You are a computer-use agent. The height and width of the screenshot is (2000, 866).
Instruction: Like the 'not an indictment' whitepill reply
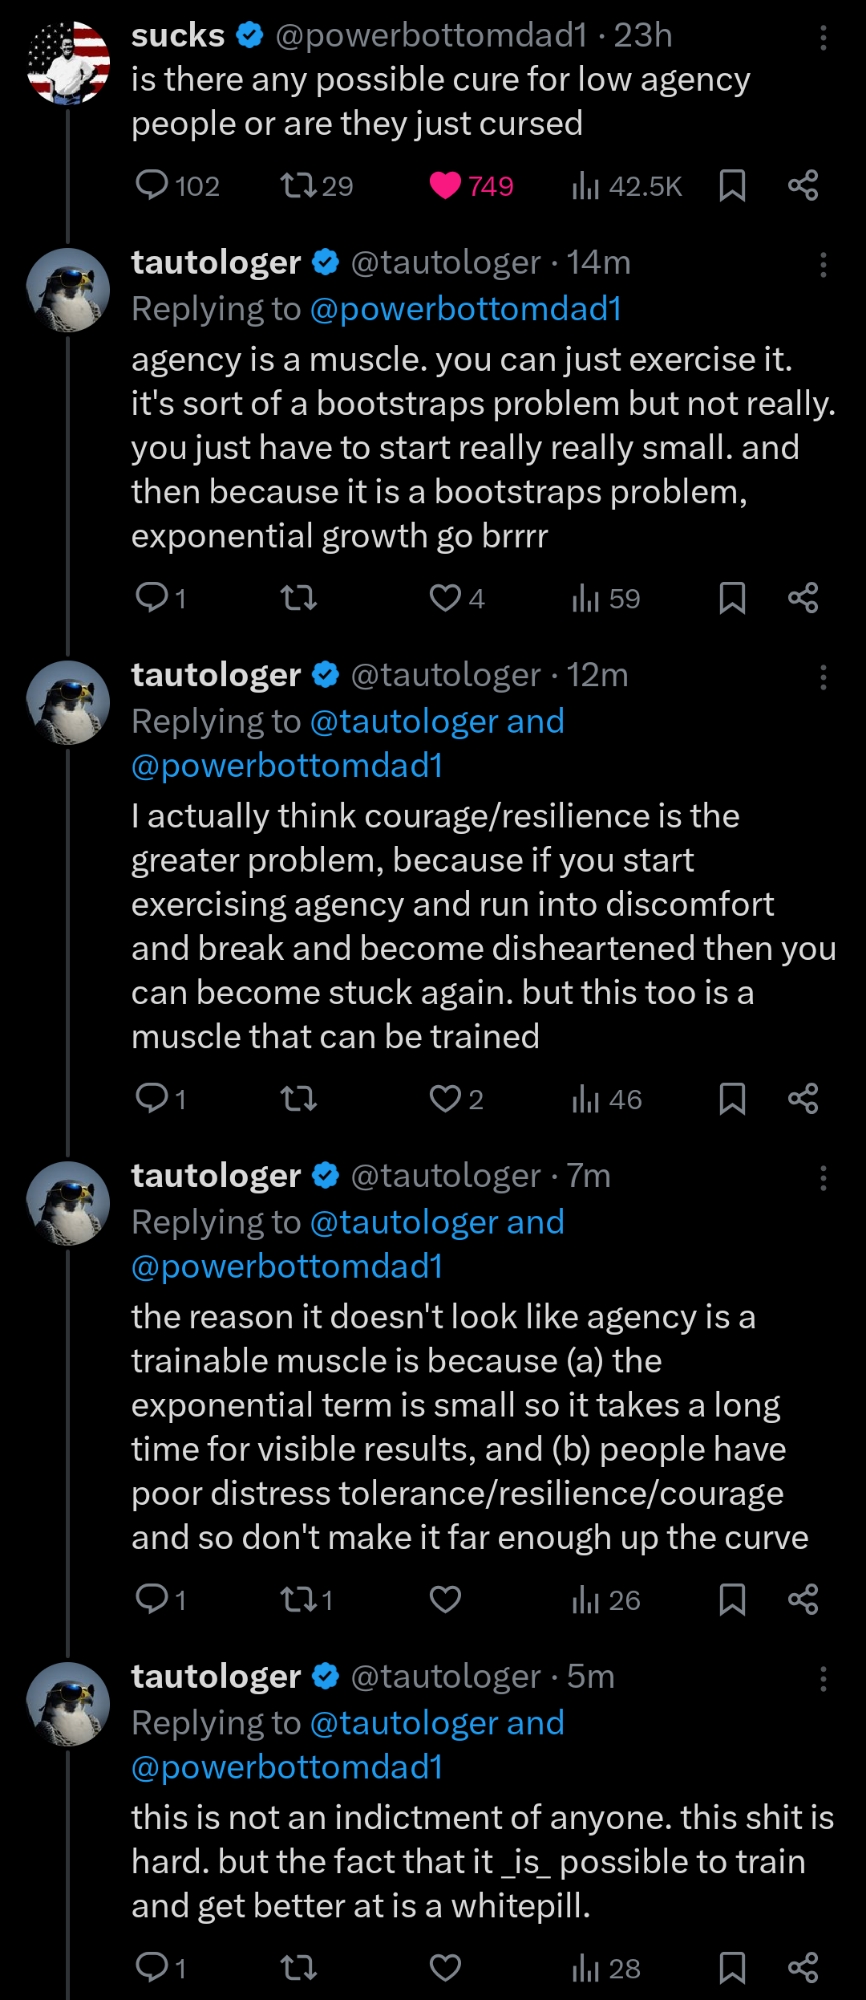coord(445,1968)
